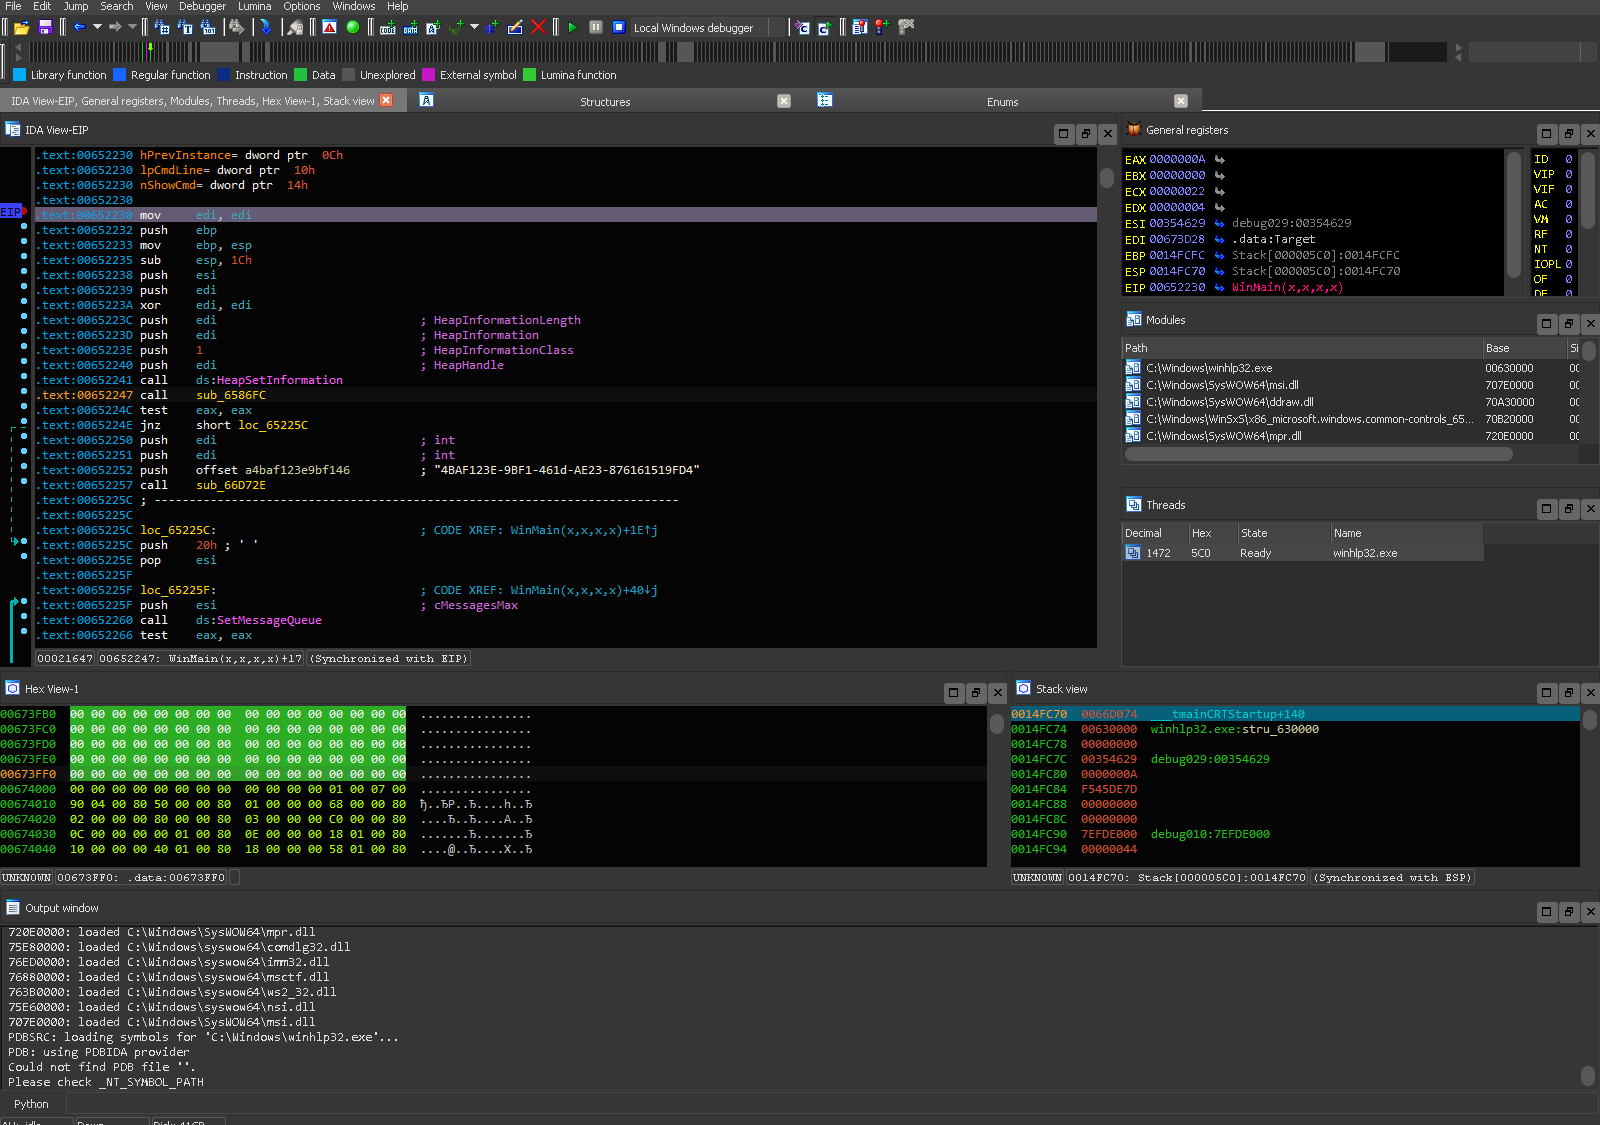Switch to the Structures tab
The height and width of the screenshot is (1125, 1600).
coord(605,102)
